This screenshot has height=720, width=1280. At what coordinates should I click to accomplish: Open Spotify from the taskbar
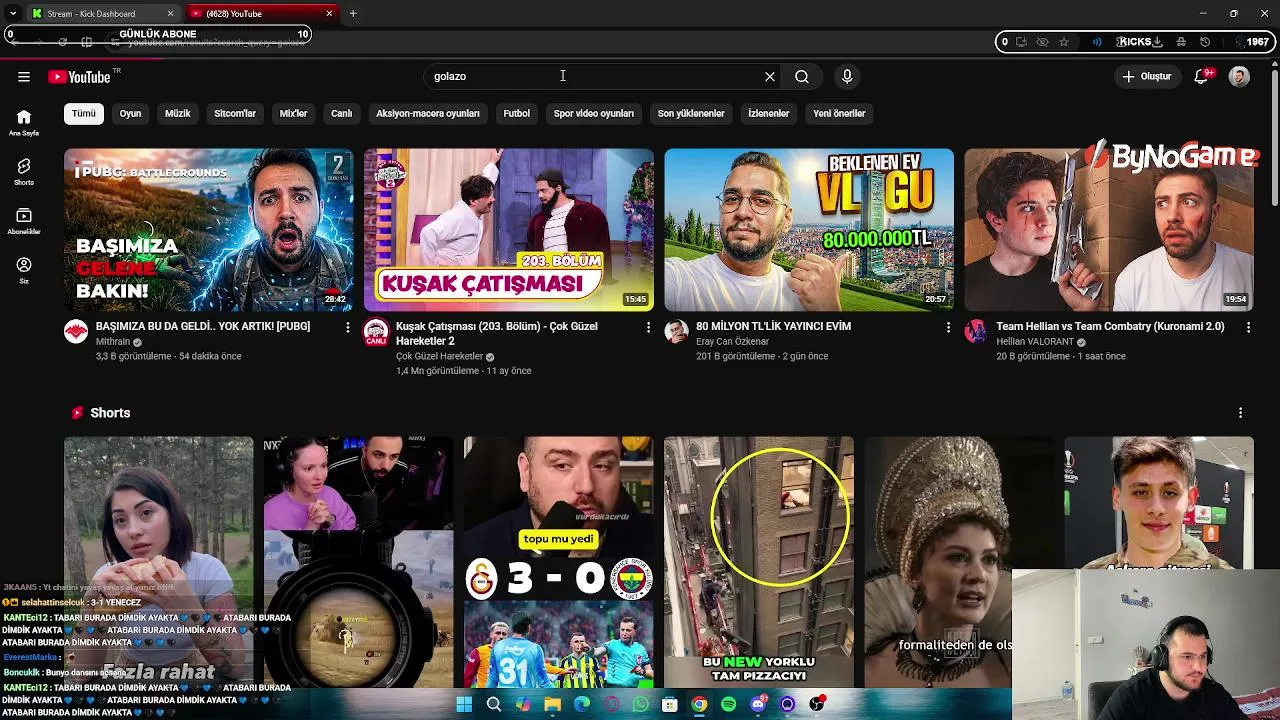tap(728, 705)
